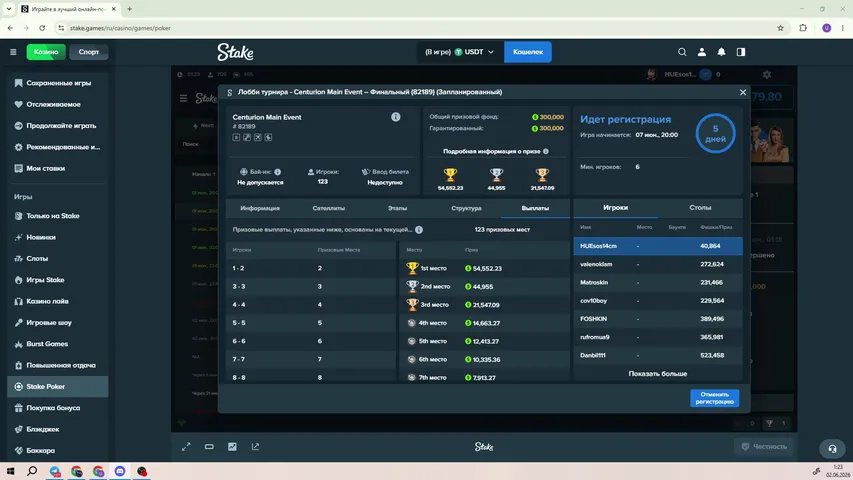Click Показать больше under players list
The image size is (853, 480).
click(x=658, y=374)
